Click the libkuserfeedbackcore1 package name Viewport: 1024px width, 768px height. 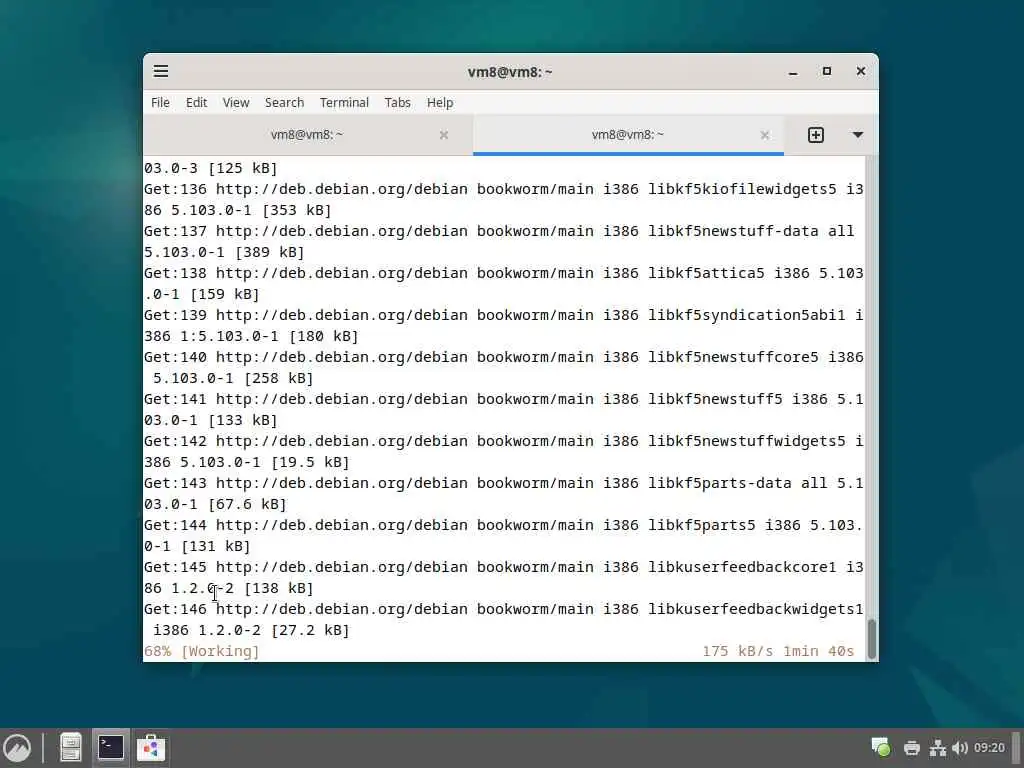point(742,568)
